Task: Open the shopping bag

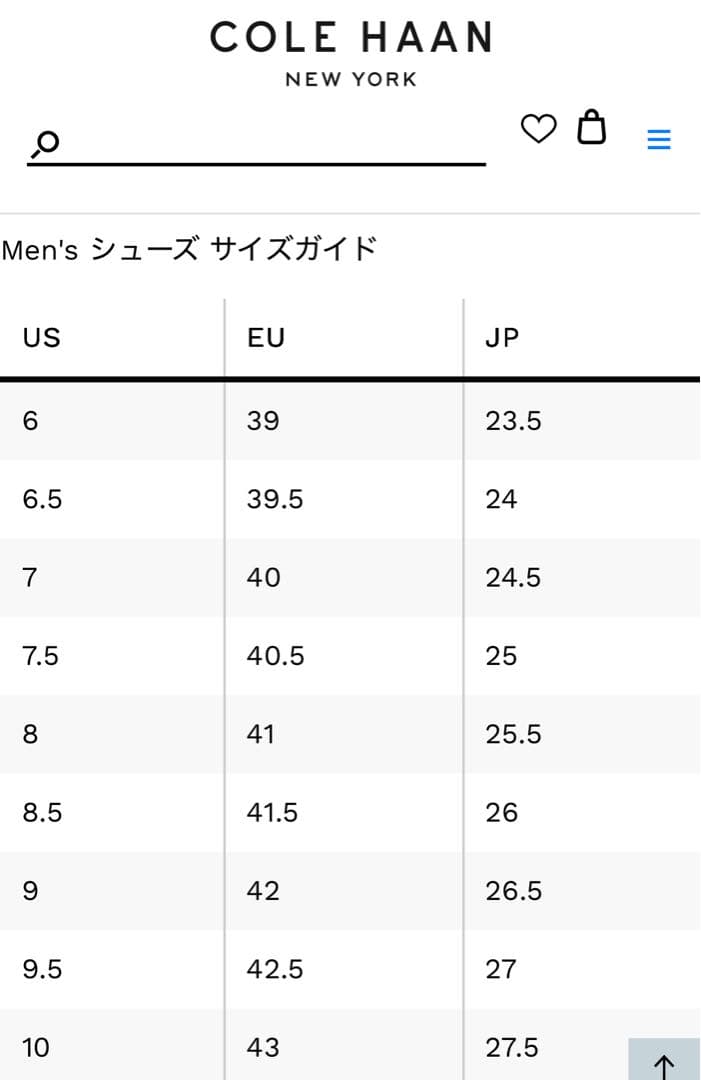Action: (592, 128)
